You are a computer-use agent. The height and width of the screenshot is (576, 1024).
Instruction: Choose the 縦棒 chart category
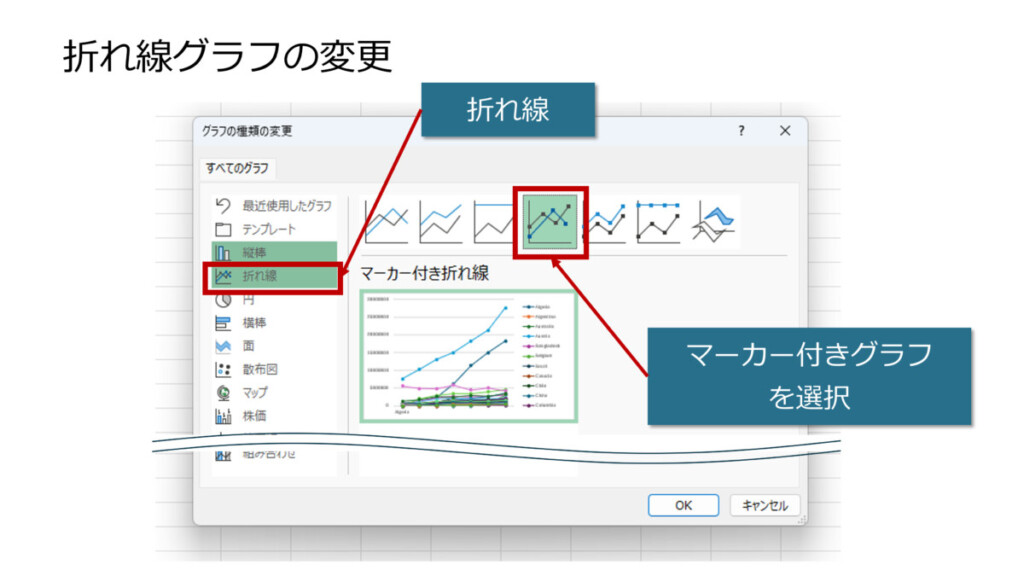point(256,253)
